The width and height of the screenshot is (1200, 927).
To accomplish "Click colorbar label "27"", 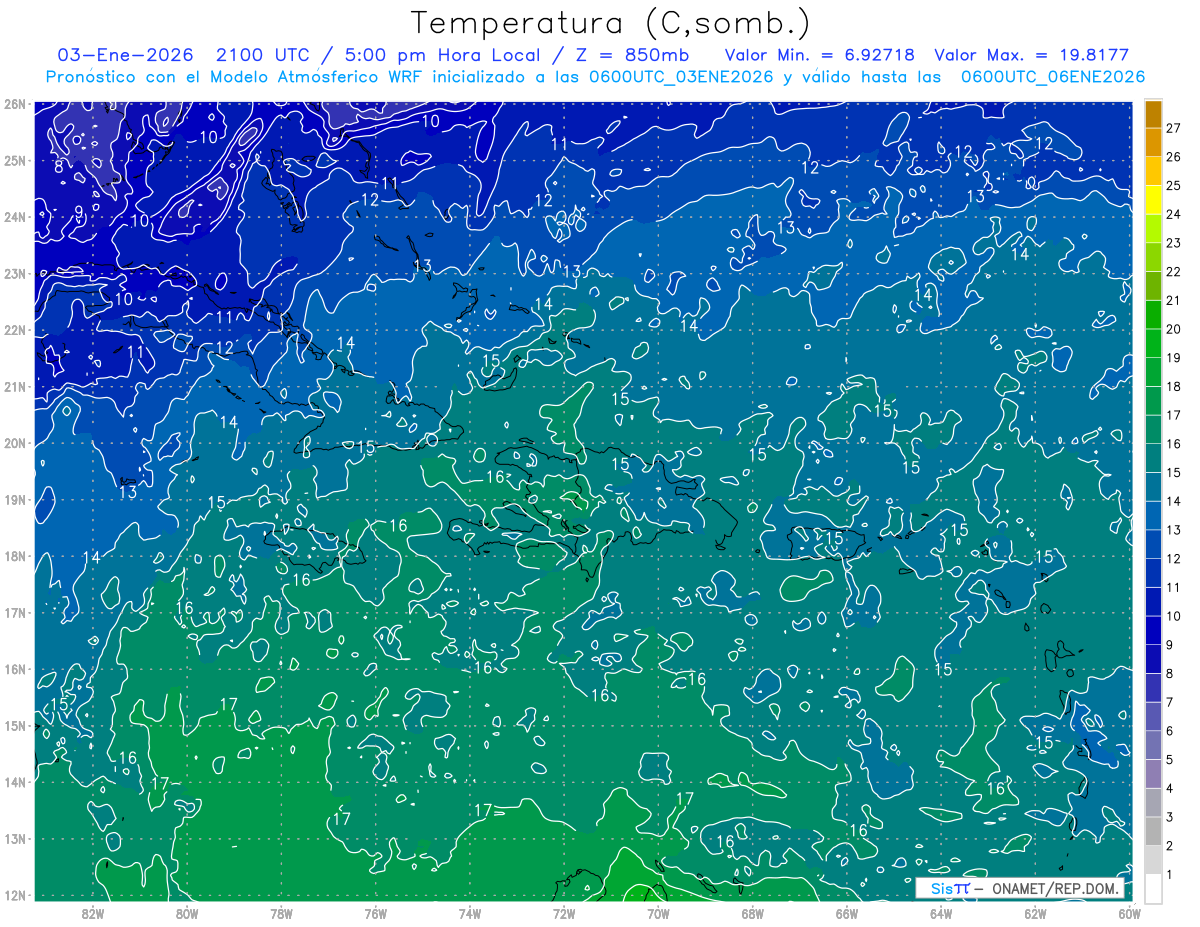I will click(1174, 128).
